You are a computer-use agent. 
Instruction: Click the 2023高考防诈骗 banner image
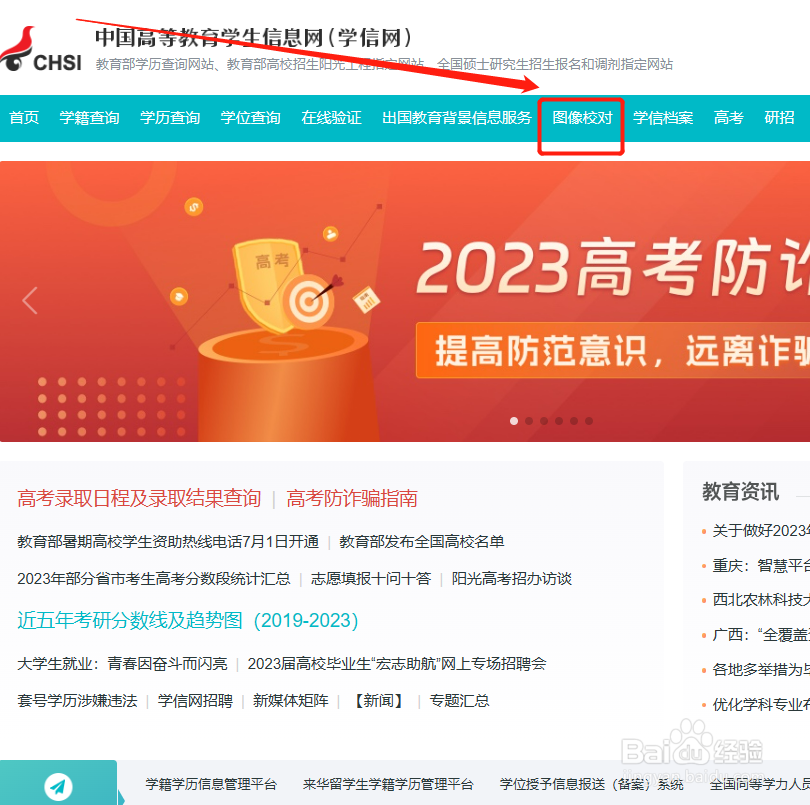click(x=405, y=301)
